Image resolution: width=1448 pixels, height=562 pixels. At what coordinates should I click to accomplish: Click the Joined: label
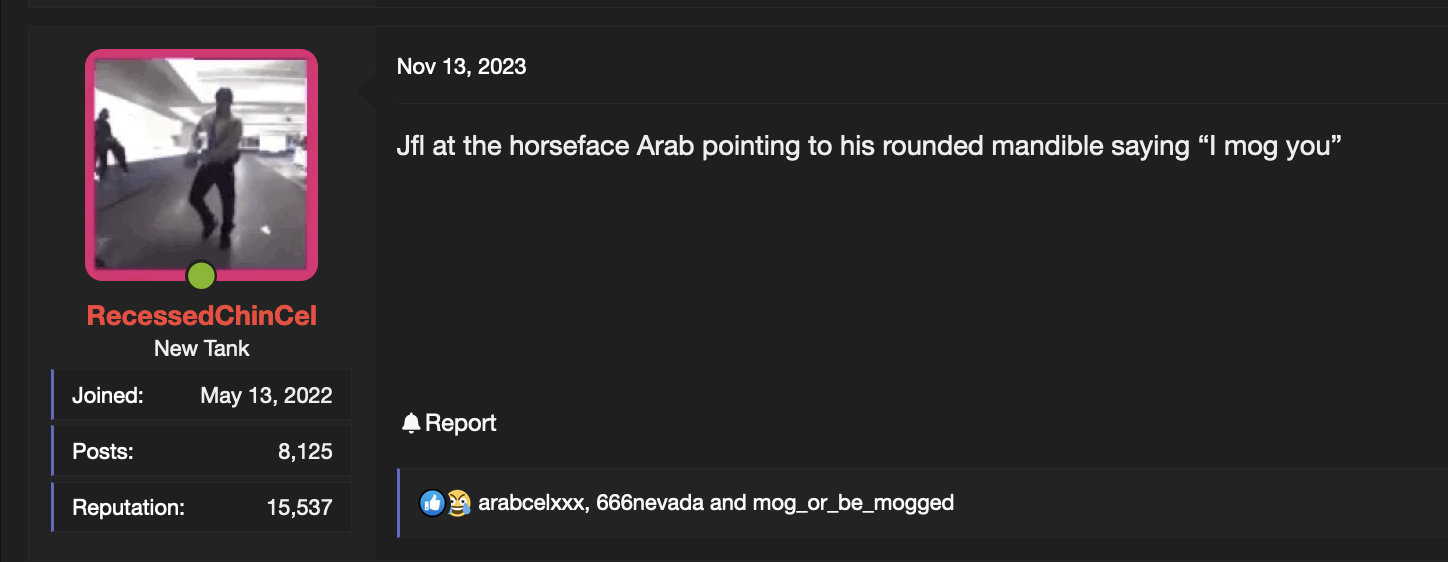(x=108, y=396)
